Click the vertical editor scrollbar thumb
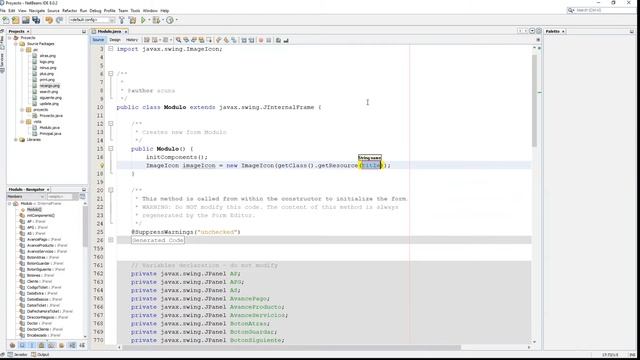 tap(534, 100)
